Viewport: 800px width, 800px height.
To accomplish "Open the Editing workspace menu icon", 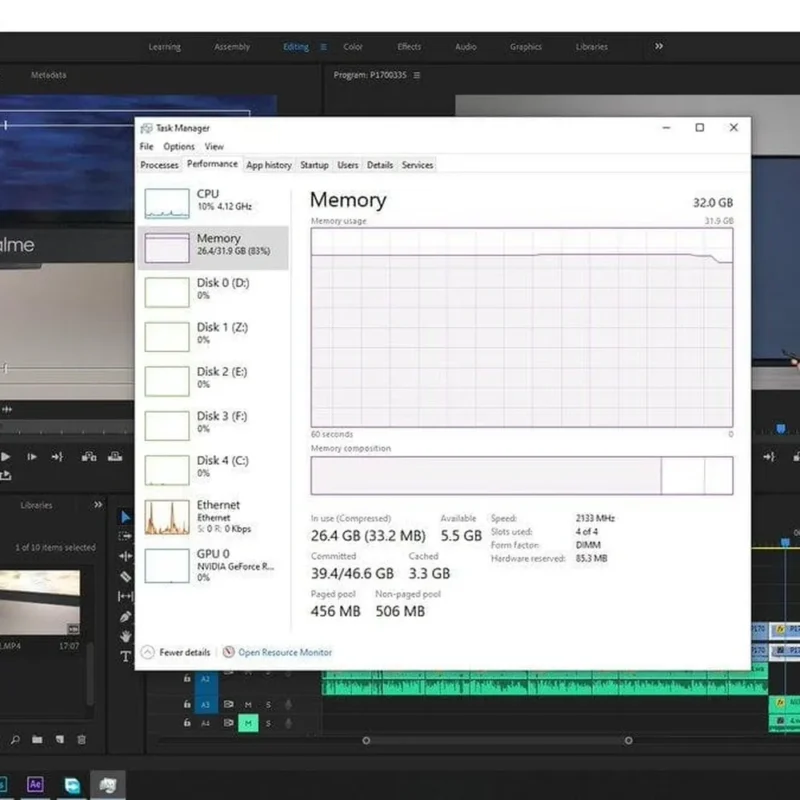I will [323, 47].
